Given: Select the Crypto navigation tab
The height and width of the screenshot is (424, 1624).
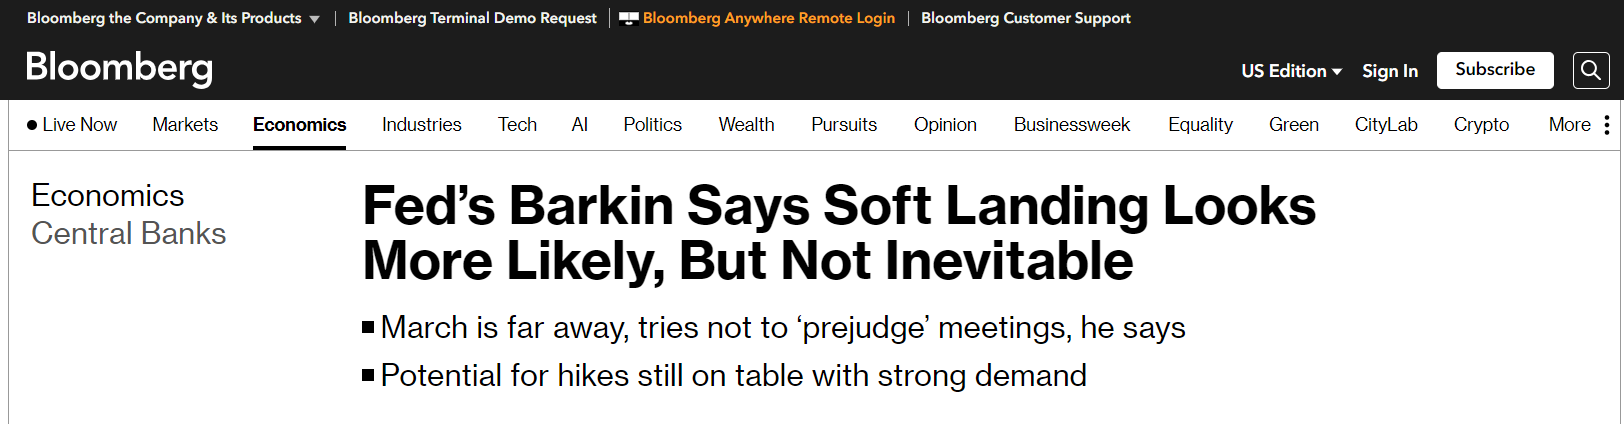Looking at the screenshot, I should pos(1481,125).
